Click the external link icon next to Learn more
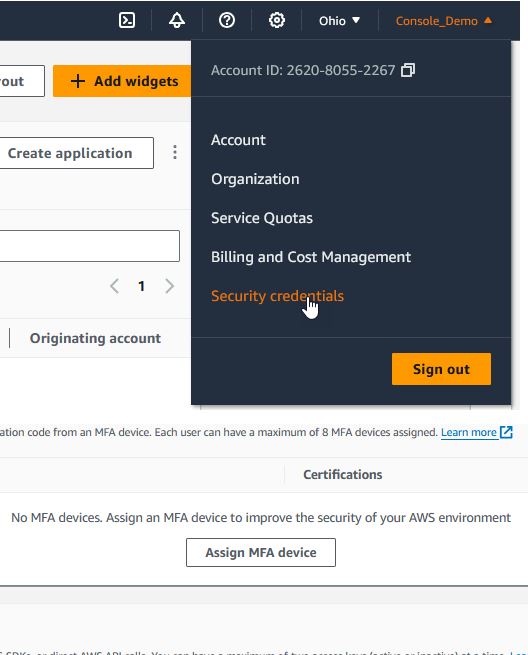The width and height of the screenshot is (528, 655). (506, 432)
